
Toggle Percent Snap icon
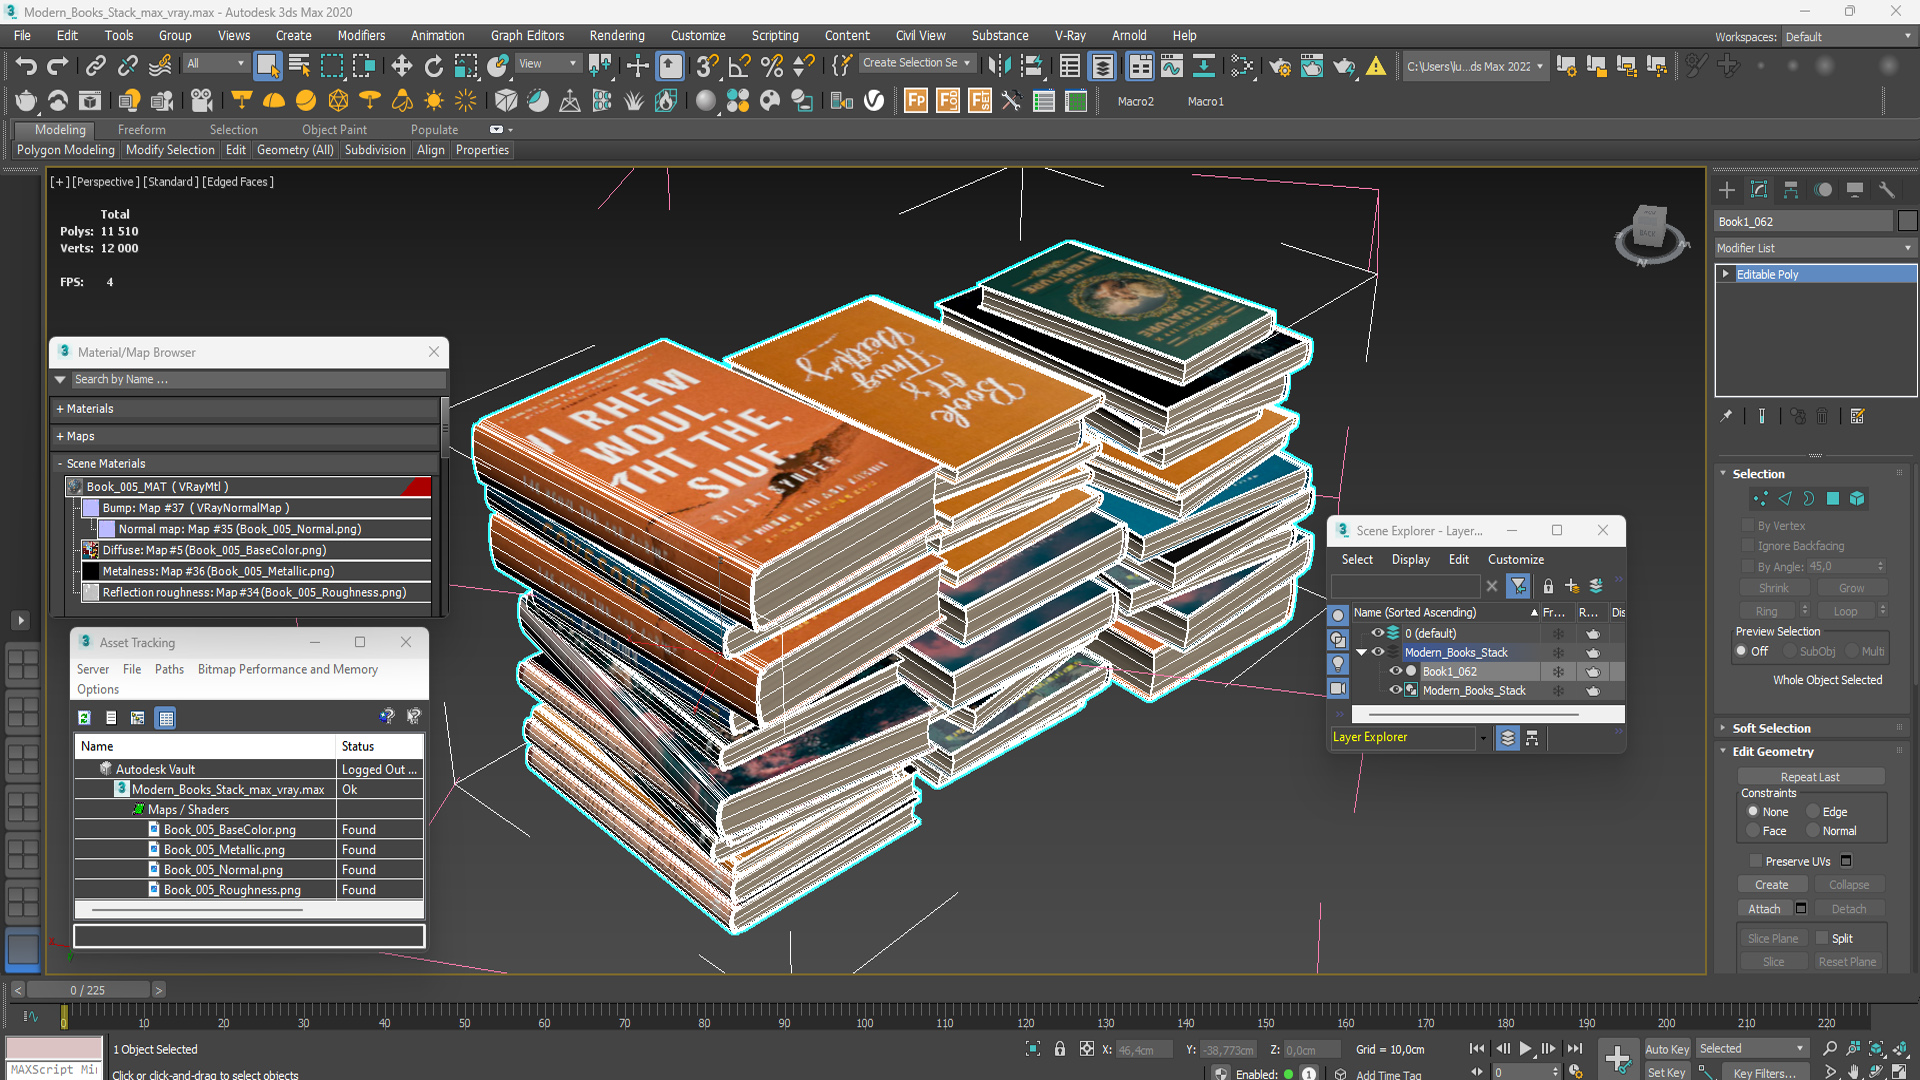(771, 66)
